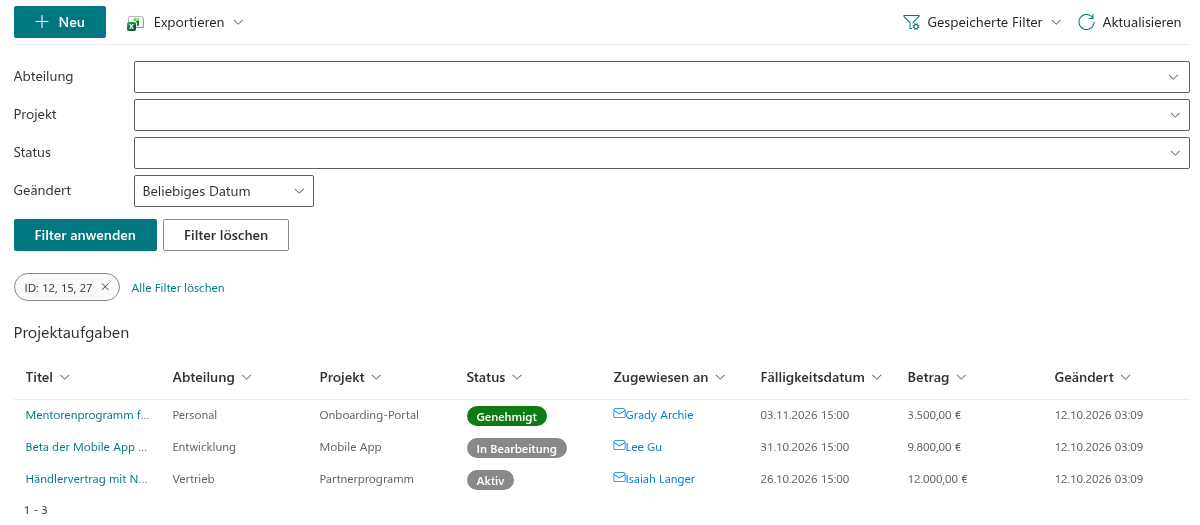Click the Filter löschen button
1200x525 pixels.
tap(226, 235)
